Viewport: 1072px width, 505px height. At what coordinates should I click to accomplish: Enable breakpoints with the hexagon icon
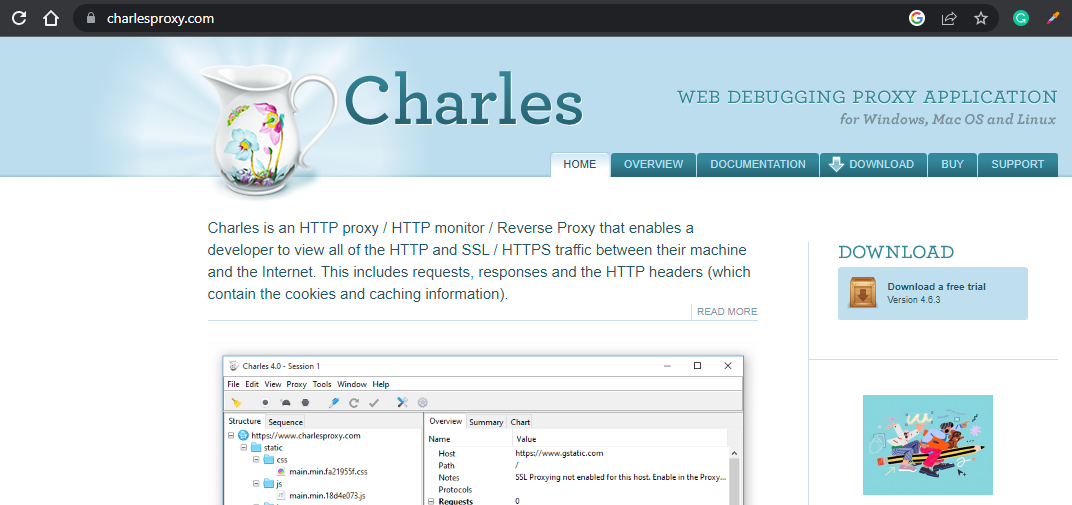306,402
